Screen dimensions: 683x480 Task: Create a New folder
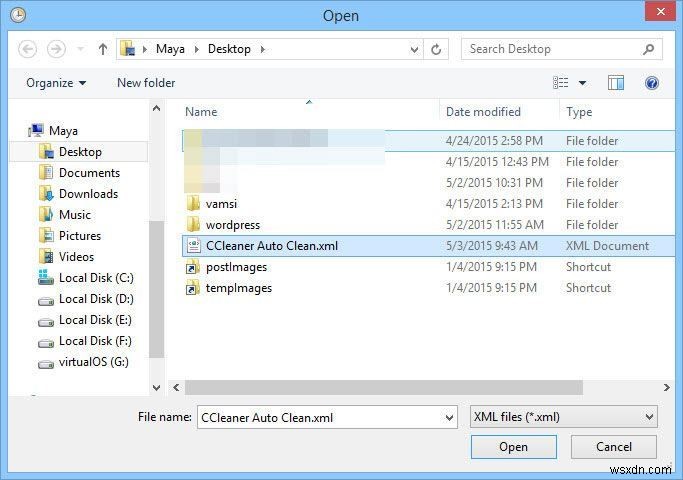click(x=146, y=83)
